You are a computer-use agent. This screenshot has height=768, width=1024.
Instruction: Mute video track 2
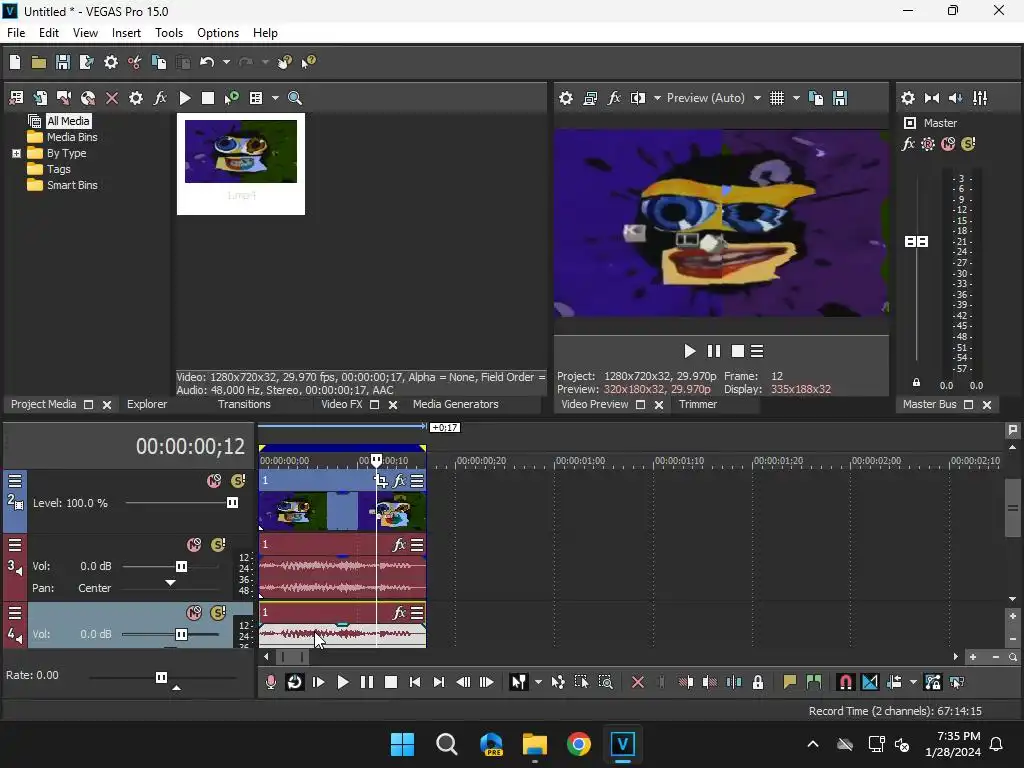click(x=214, y=481)
